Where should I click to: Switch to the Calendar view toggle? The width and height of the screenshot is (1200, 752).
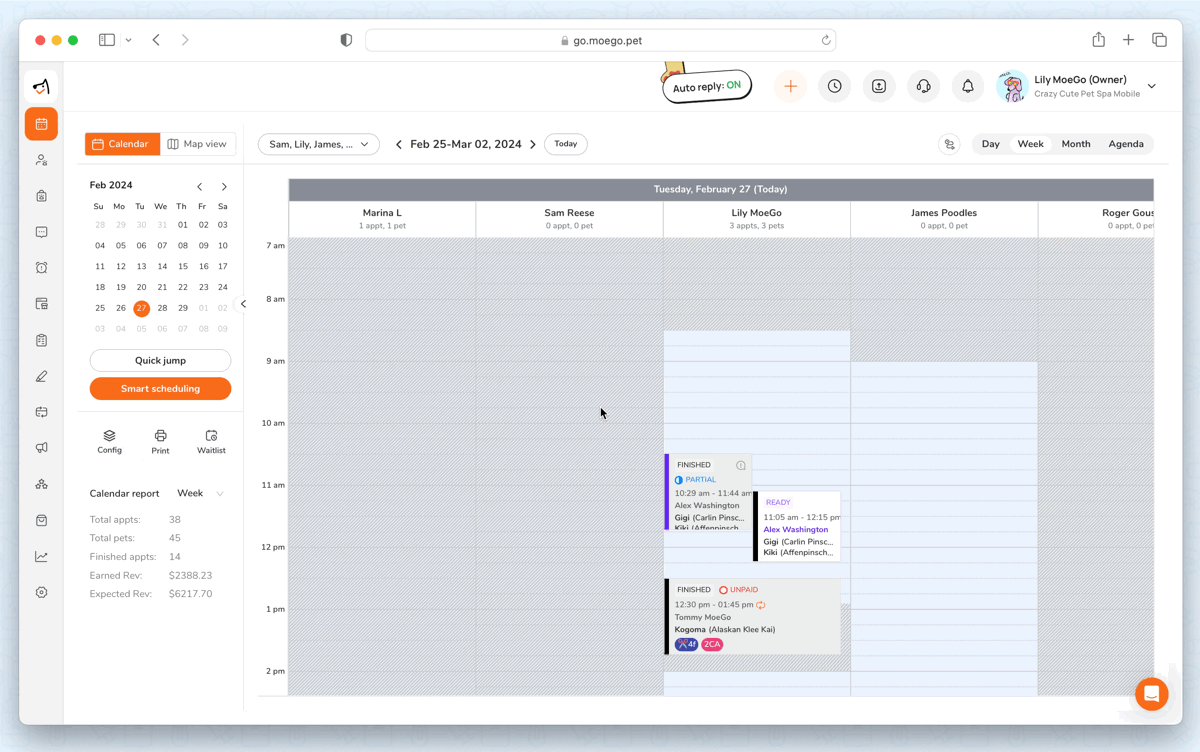(x=122, y=144)
